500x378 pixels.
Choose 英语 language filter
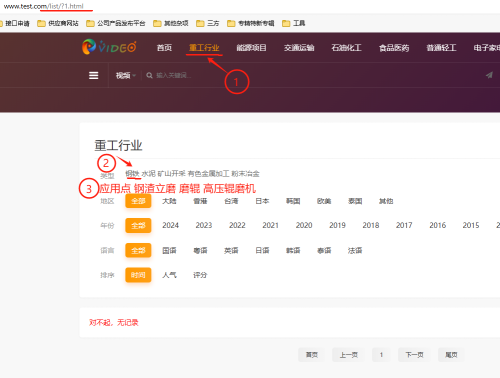(231, 250)
